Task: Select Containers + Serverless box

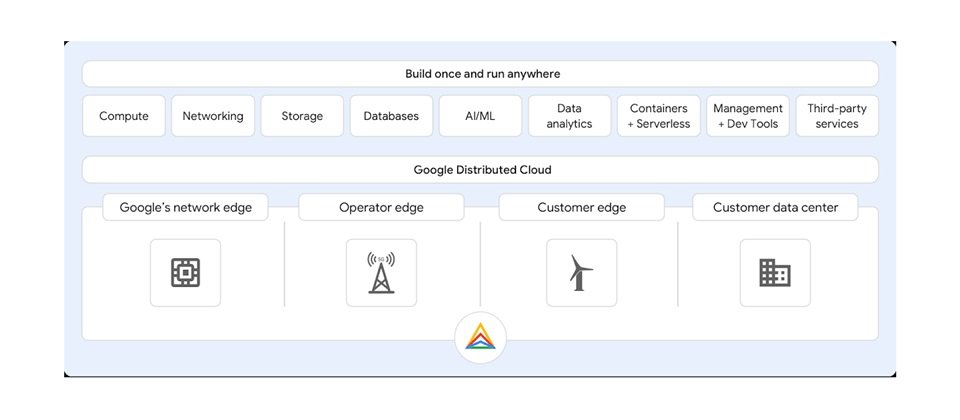Action: [659, 116]
